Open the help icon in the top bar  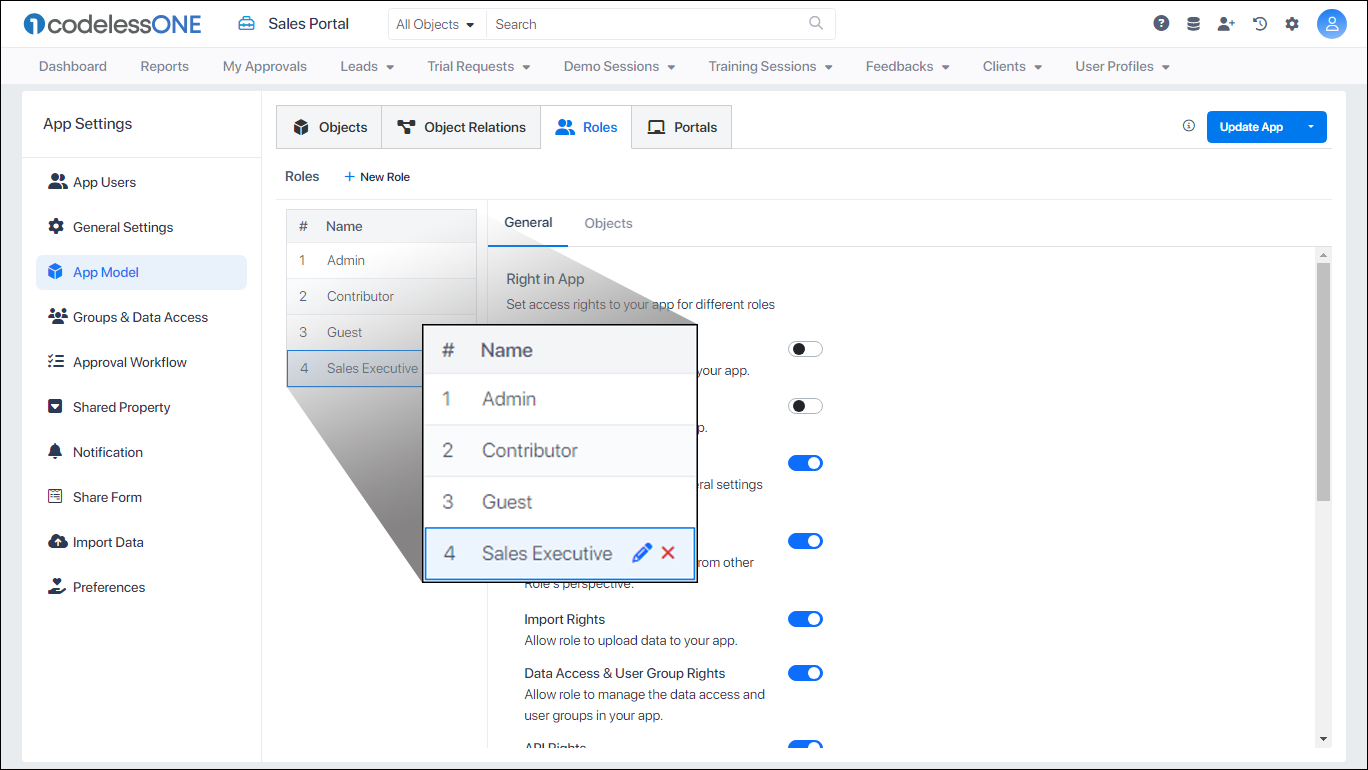coord(1160,22)
